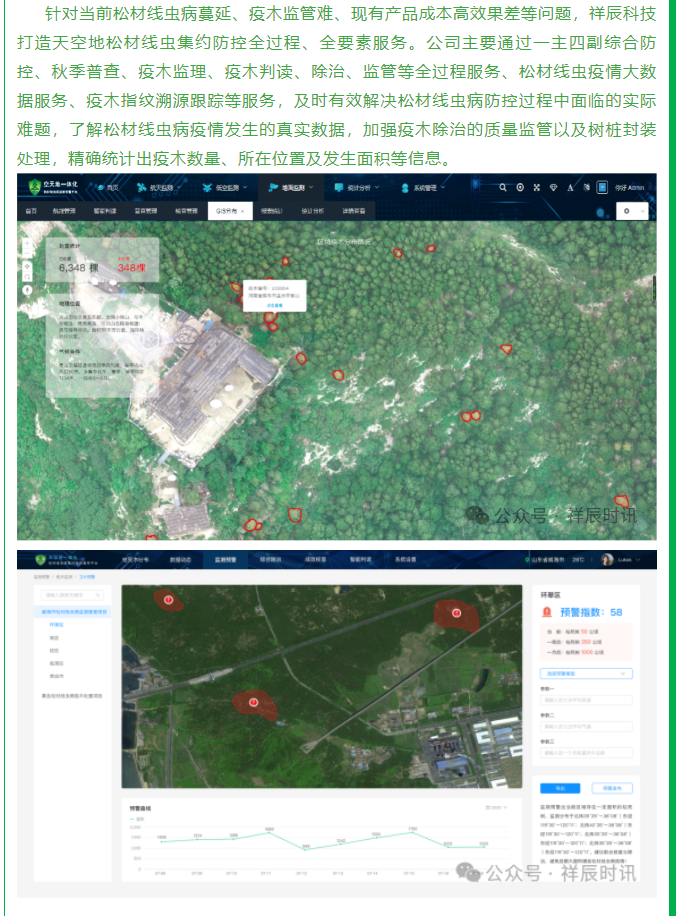Click the 参数一 input field
The image size is (679, 916).
585,700
